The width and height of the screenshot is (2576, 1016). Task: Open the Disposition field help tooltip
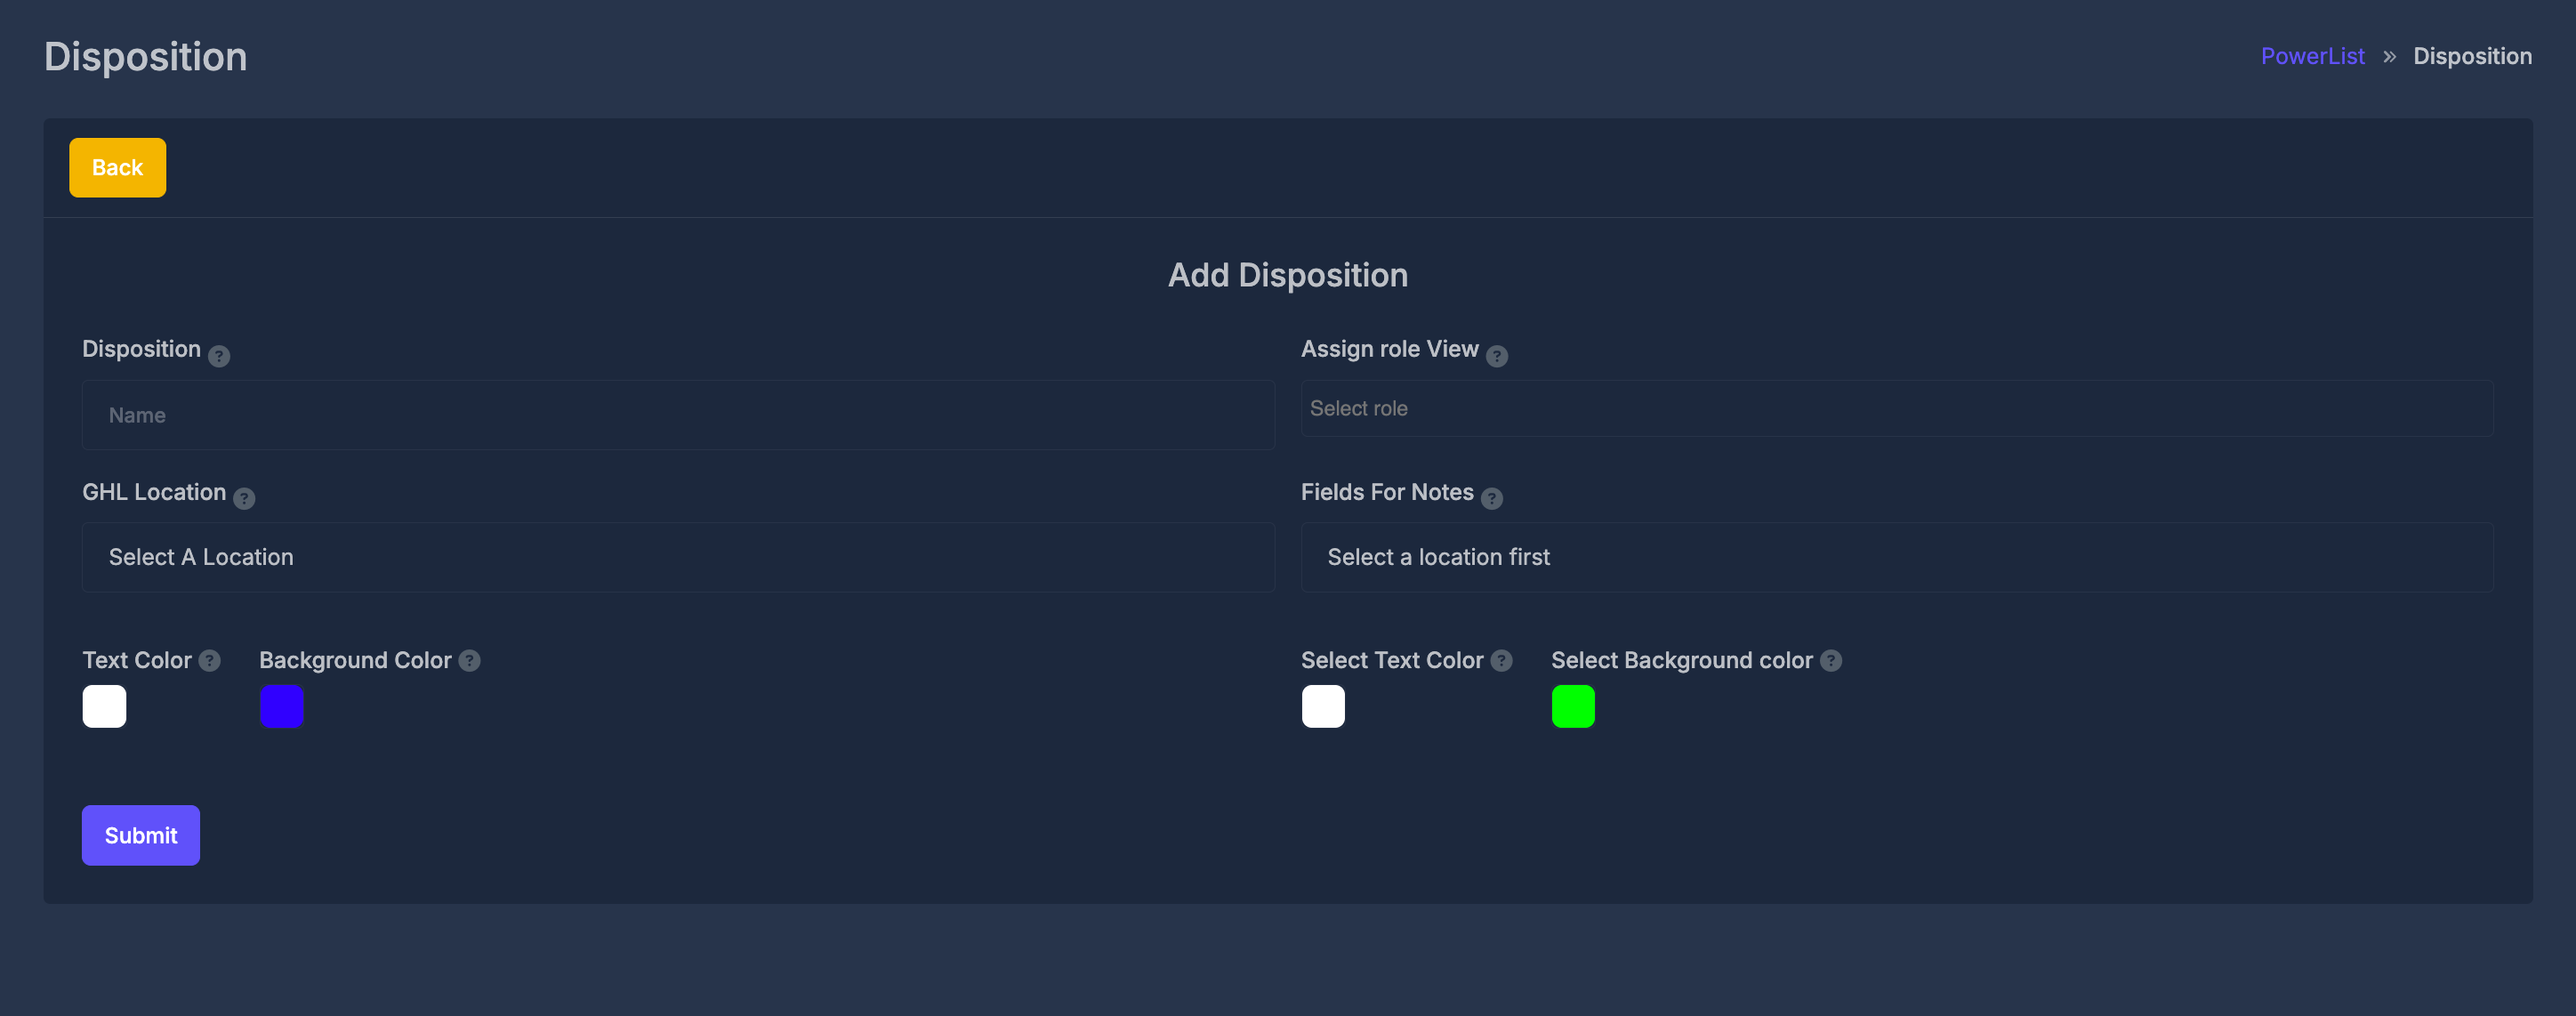tap(218, 355)
